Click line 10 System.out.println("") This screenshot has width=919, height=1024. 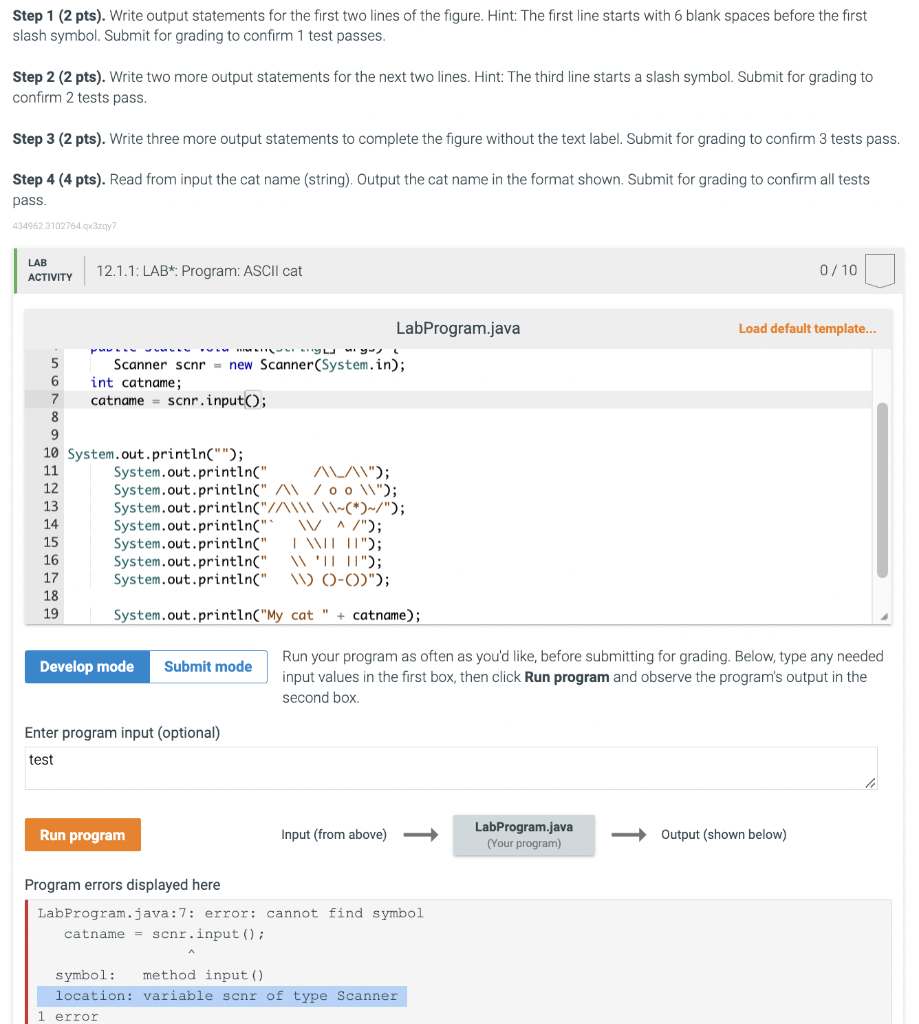155,454
